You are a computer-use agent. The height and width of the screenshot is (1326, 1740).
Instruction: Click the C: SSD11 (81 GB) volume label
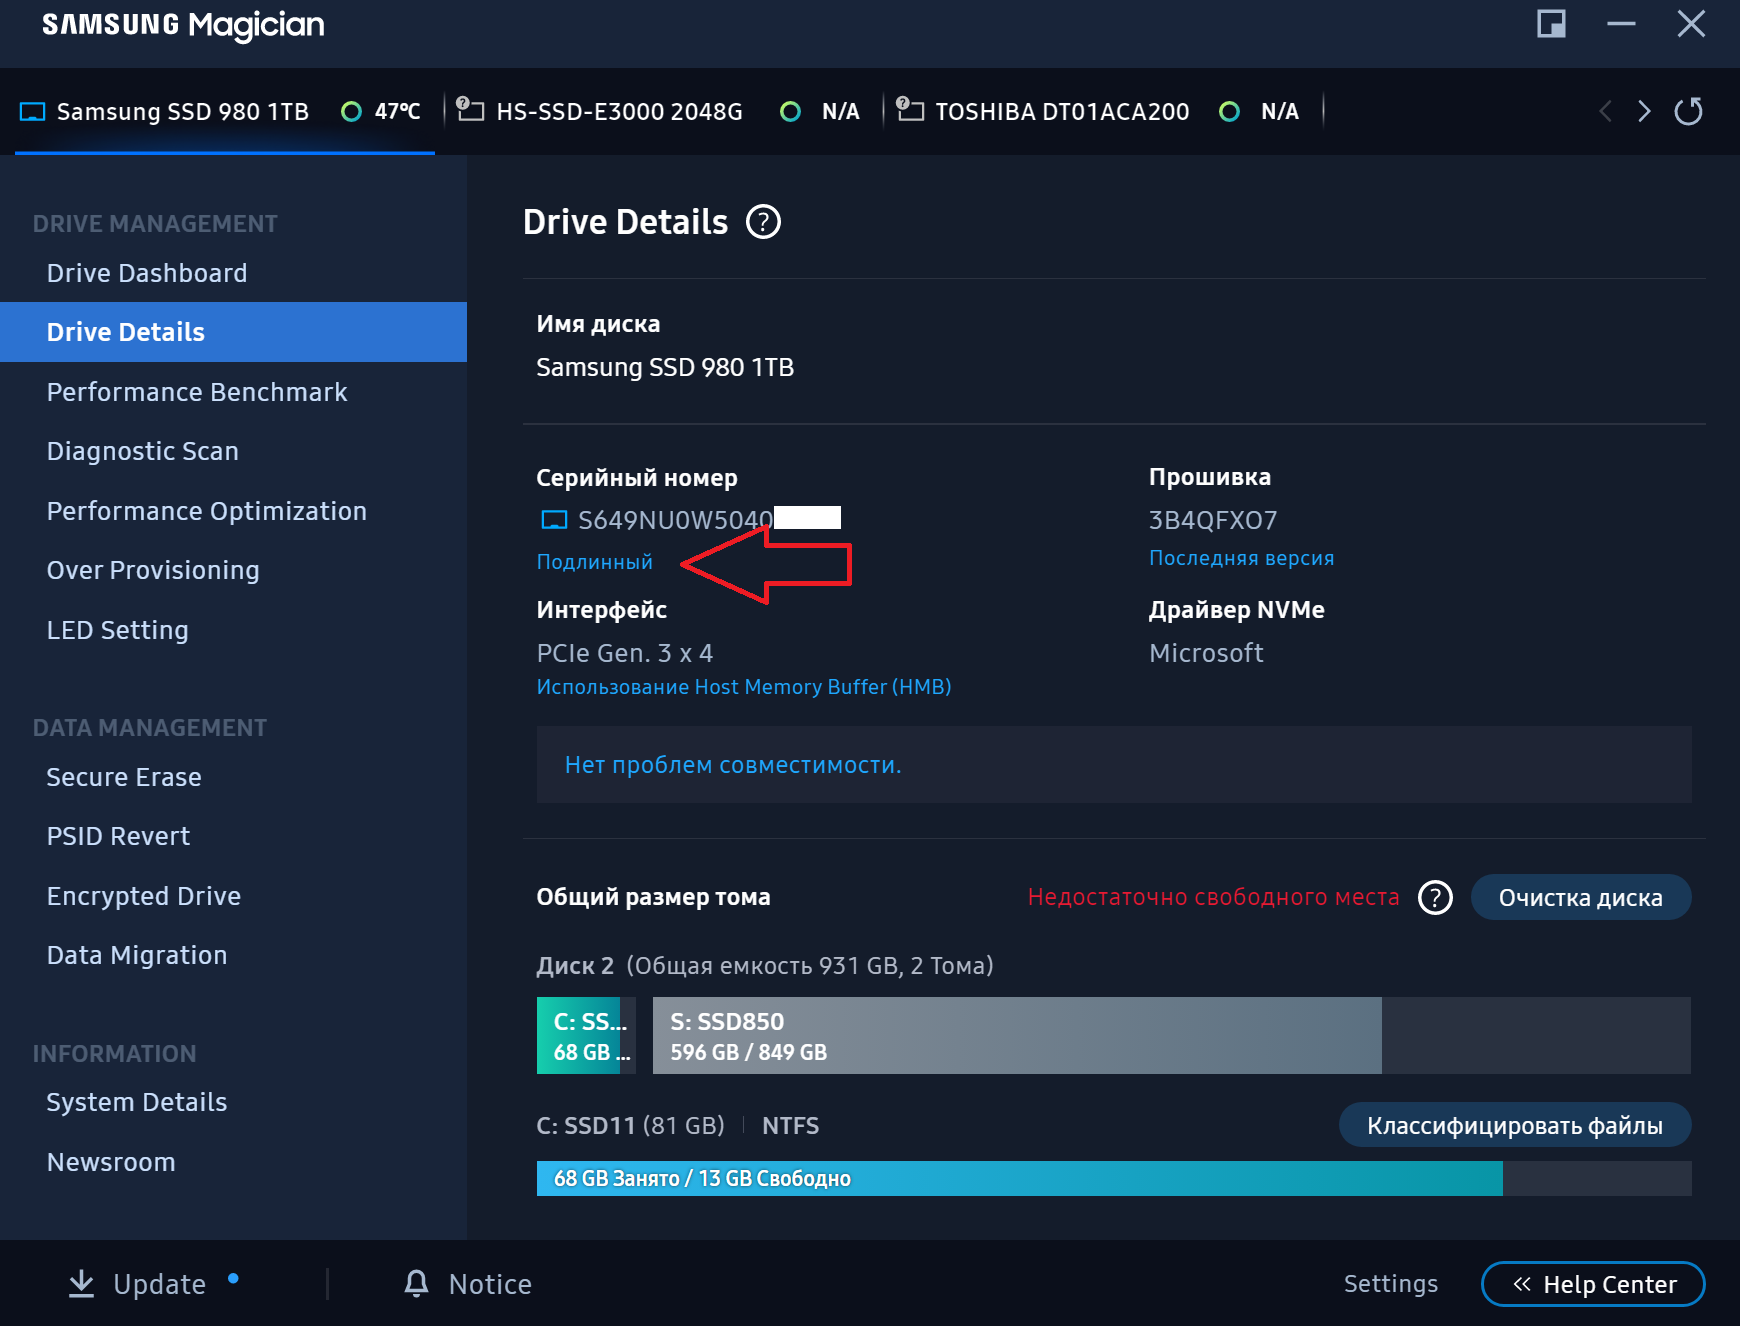tap(630, 1126)
